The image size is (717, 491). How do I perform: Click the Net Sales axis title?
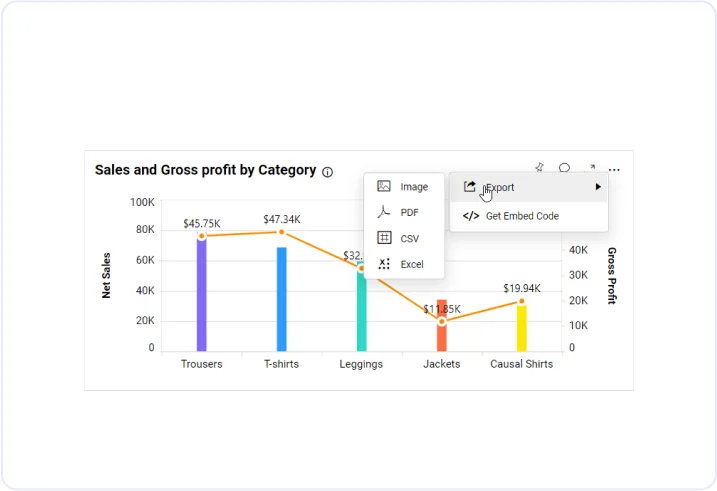[x=106, y=275]
